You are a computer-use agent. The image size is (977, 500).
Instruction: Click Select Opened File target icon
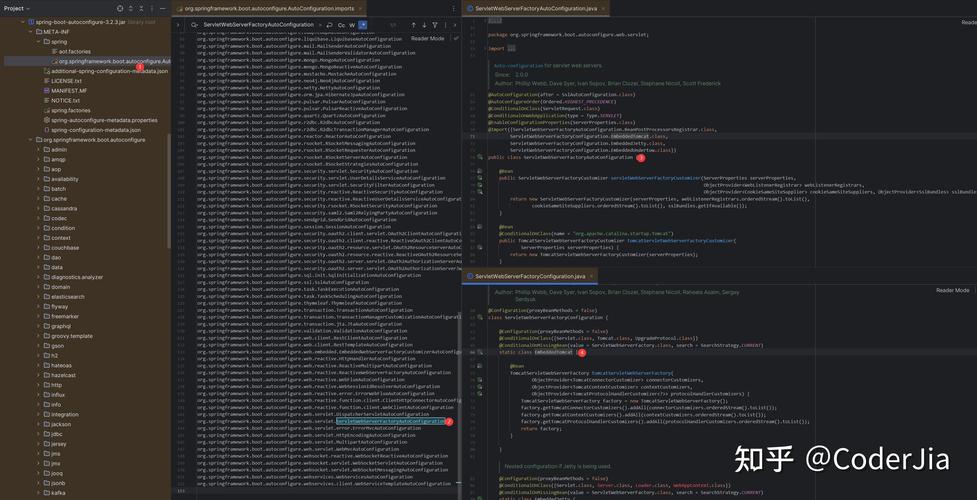(120, 9)
